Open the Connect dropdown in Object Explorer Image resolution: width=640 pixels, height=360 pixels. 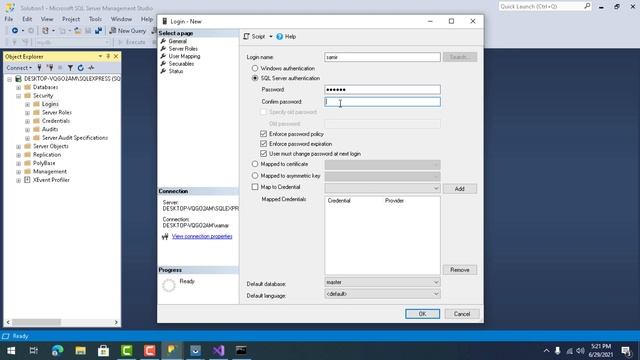click(19, 68)
